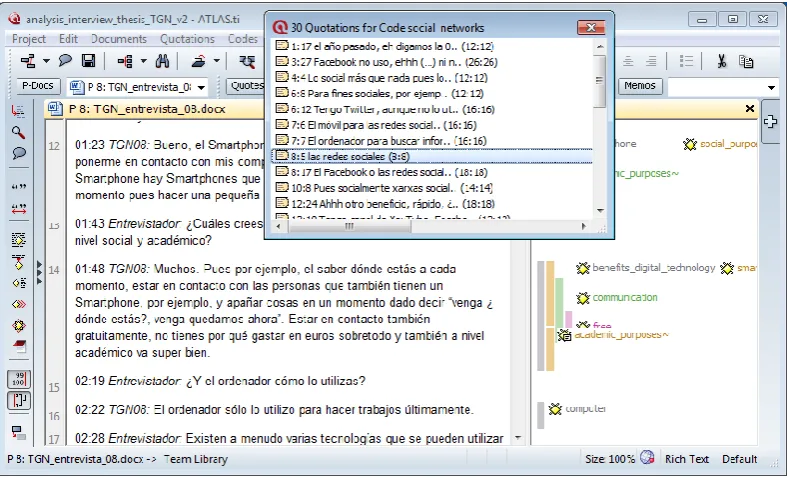
Task: Click the red arrow edit-mode icon in sidebar
Action: tap(18, 111)
